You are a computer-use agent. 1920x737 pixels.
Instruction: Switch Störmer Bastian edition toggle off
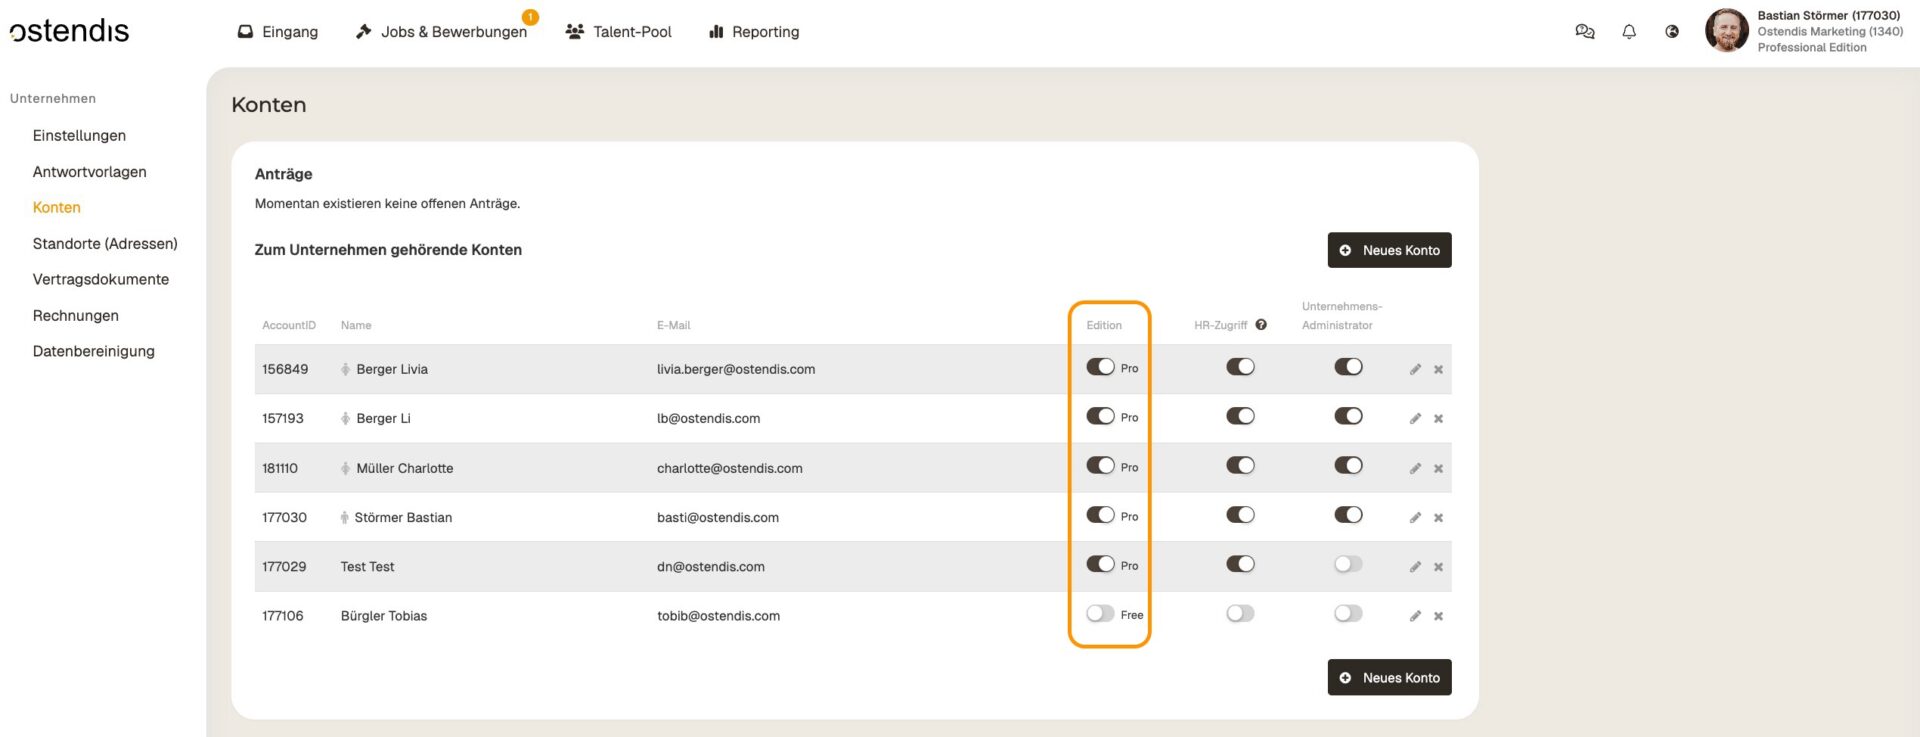[x=1100, y=516]
